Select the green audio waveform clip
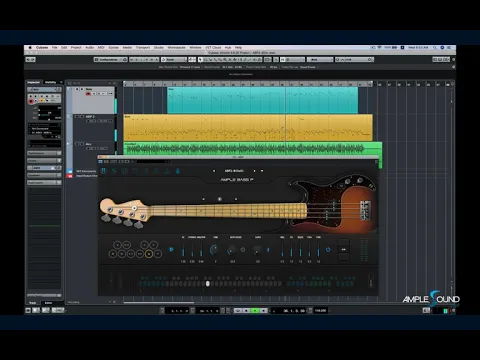 [x=253, y=148]
